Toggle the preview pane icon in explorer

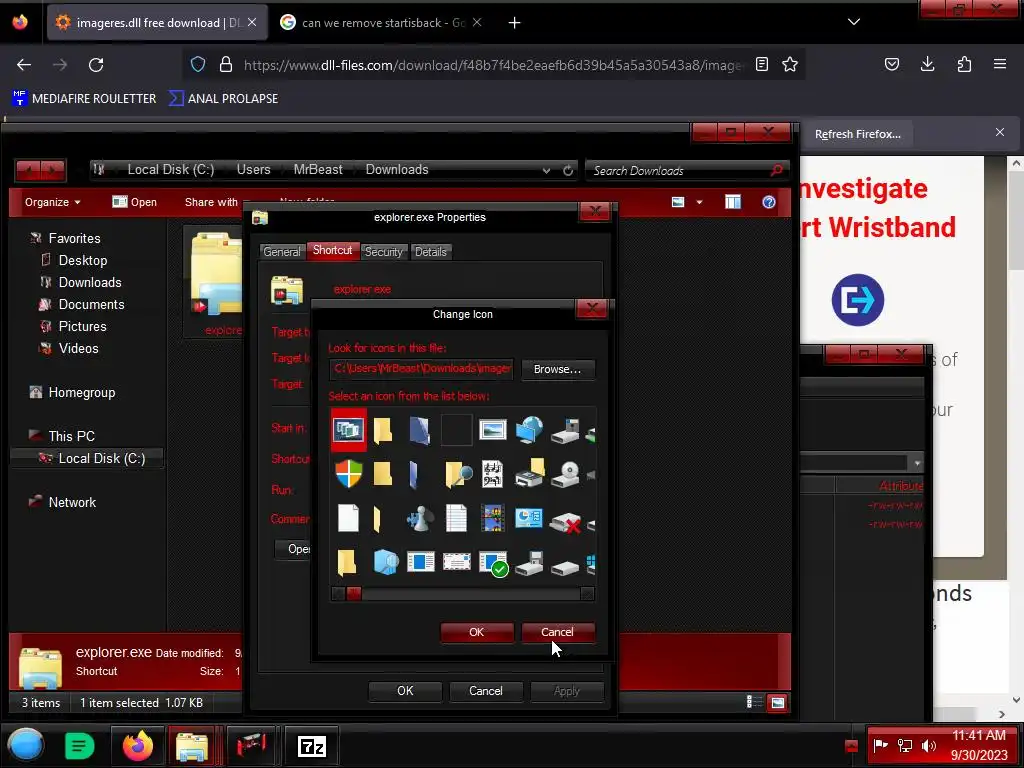pos(733,202)
